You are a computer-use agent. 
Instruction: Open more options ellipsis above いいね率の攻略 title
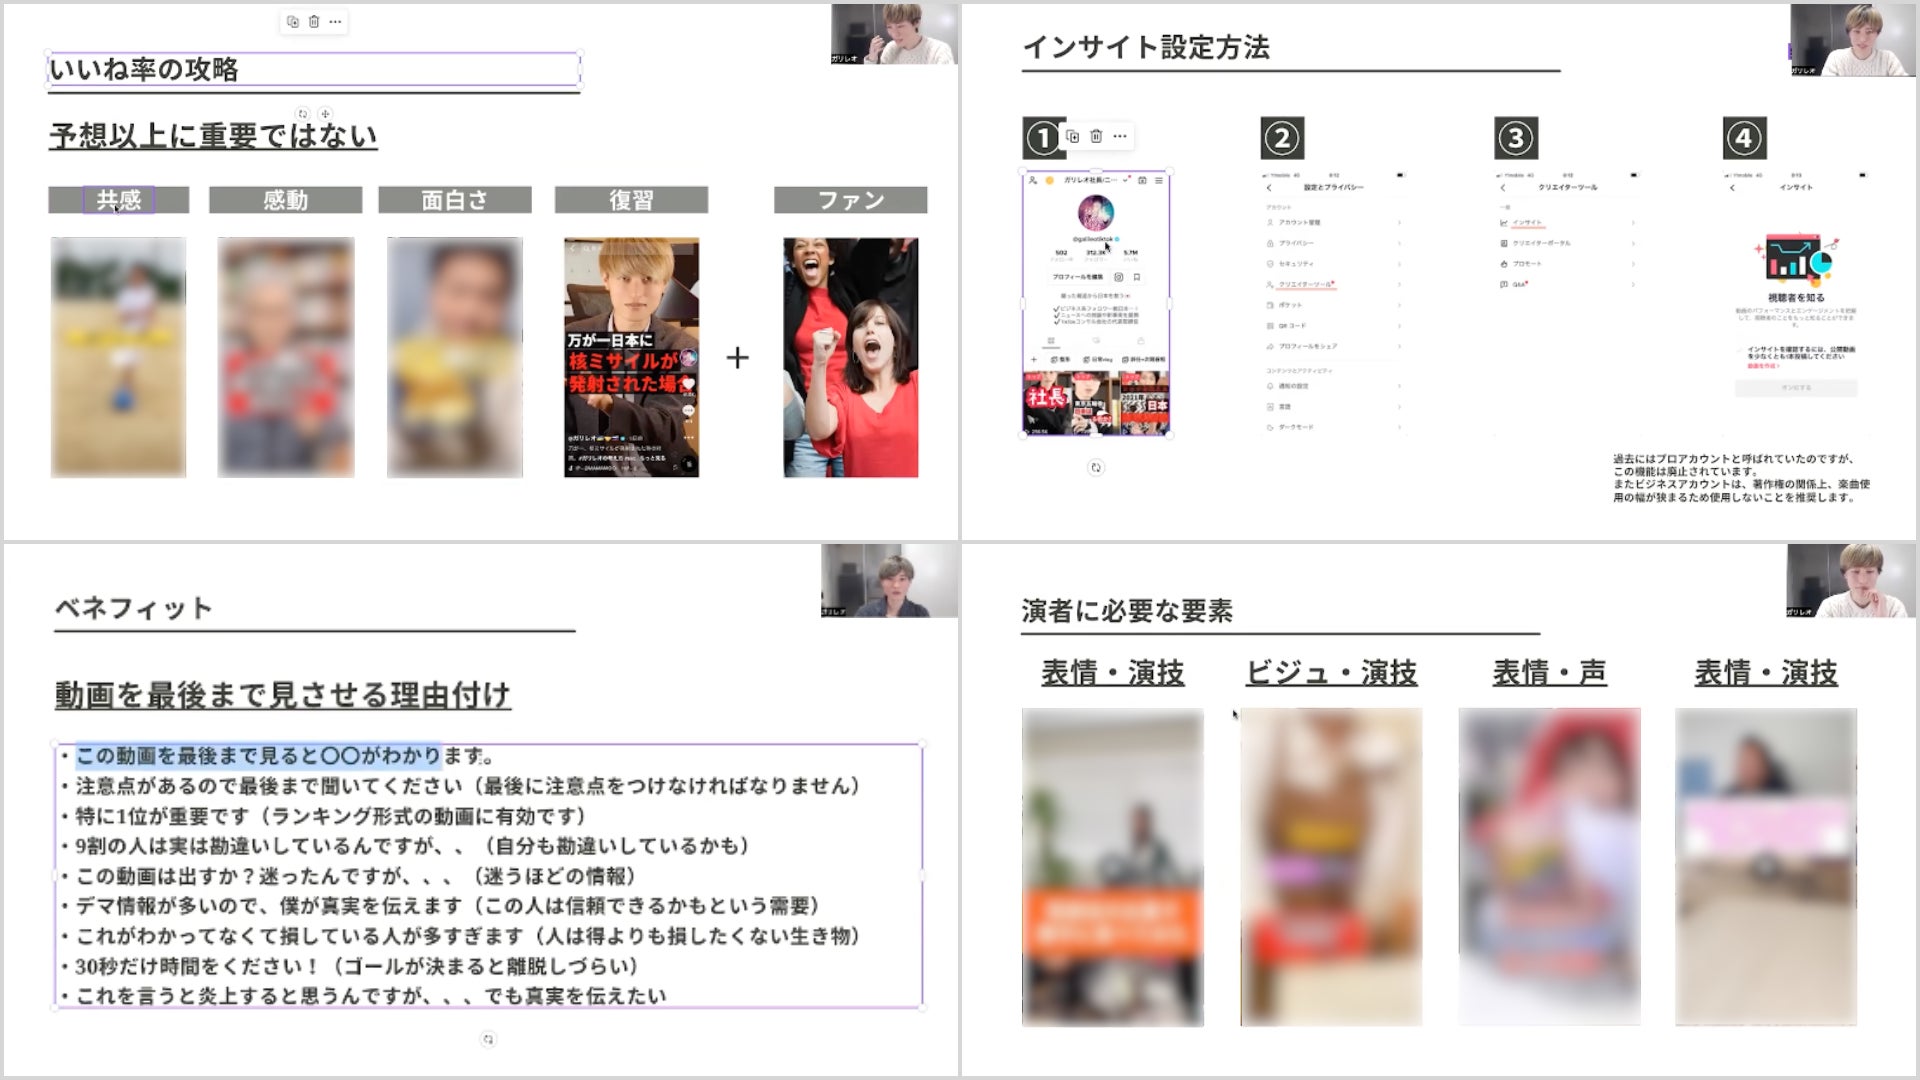click(x=335, y=22)
